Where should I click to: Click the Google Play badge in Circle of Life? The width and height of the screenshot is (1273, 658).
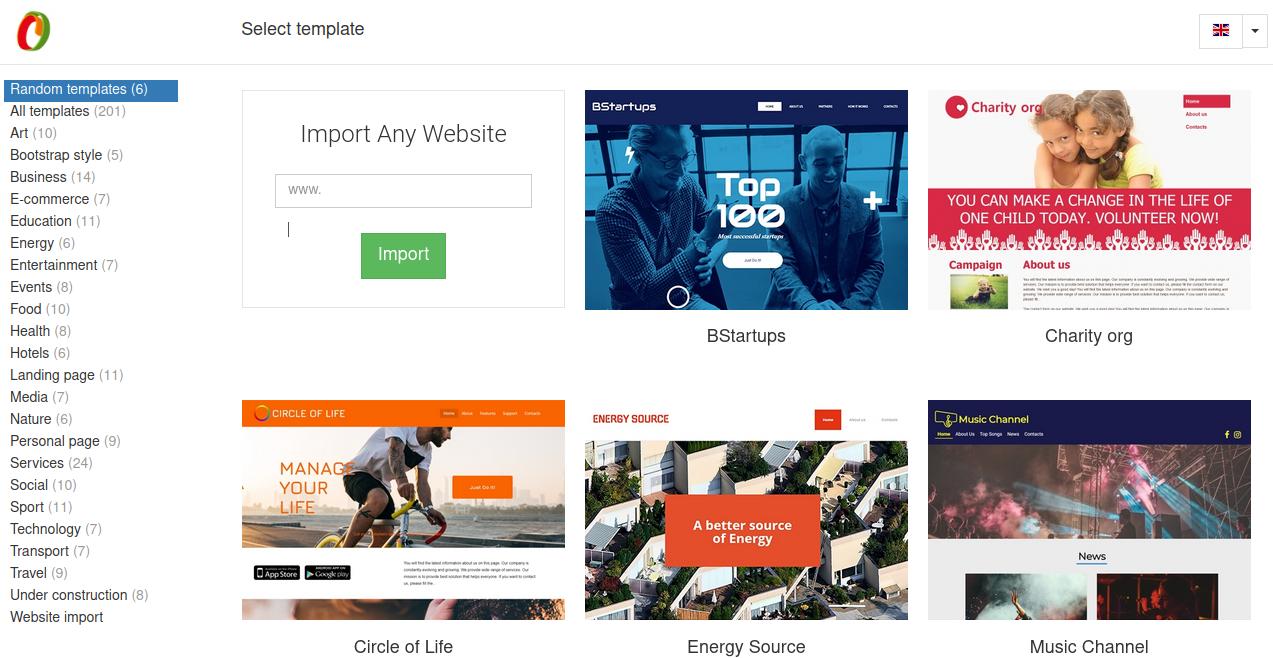click(x=327, y=573)
